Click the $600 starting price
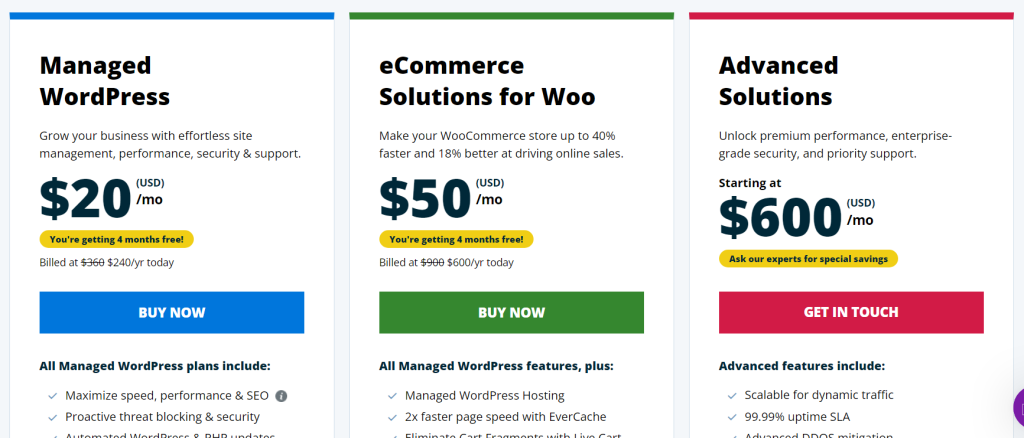 pyautogui.click(x=780, y=219)
